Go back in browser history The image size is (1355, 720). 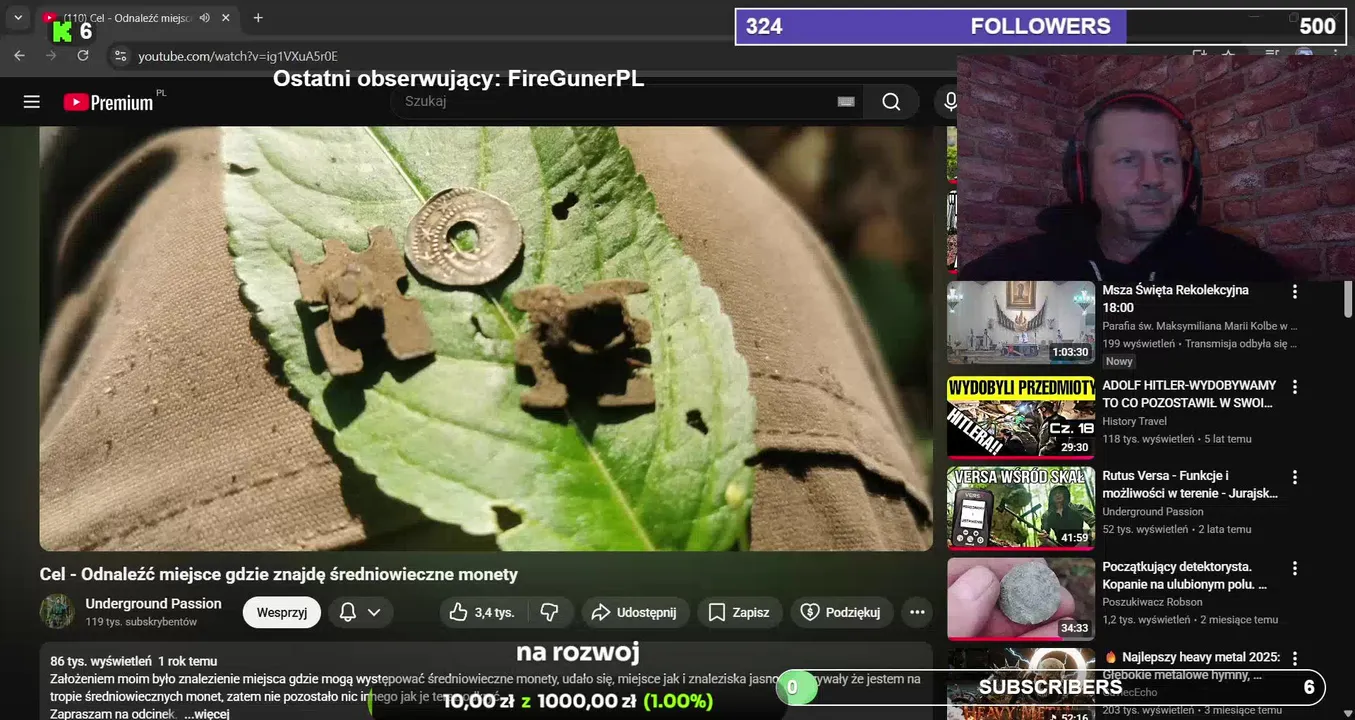coord(19,56)
